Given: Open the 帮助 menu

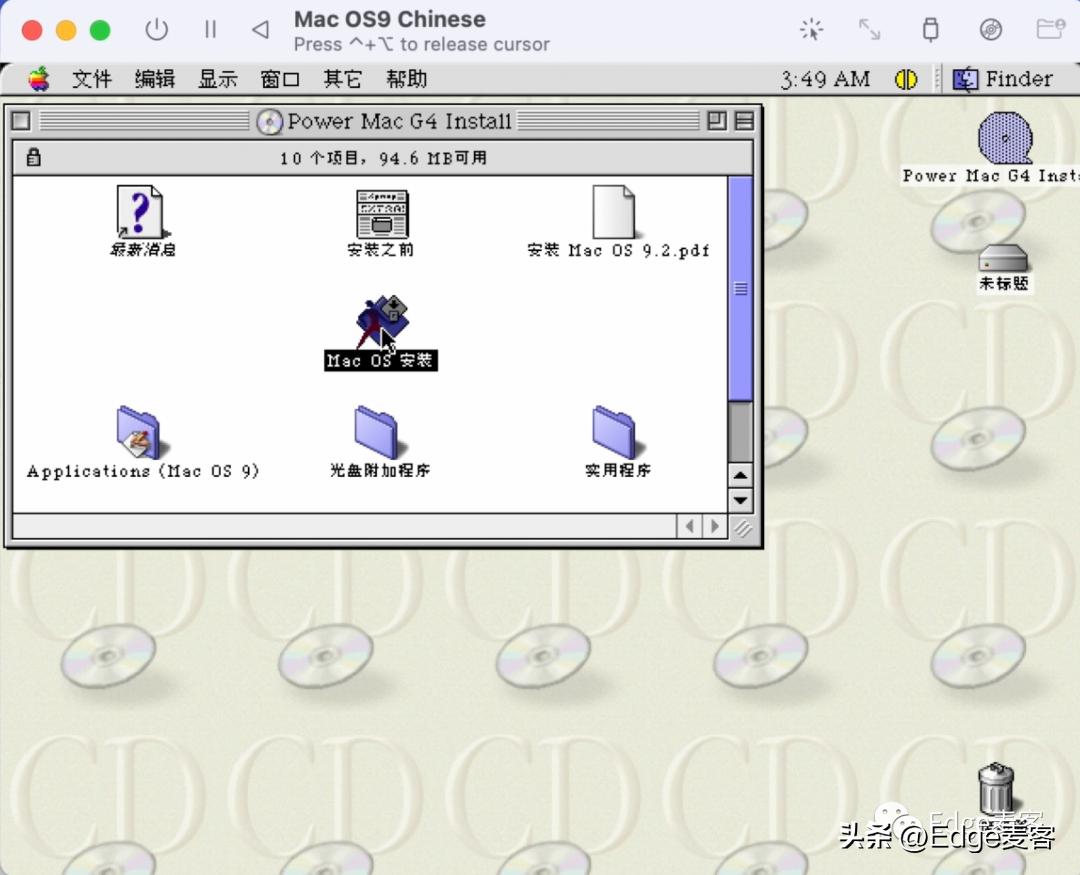Looking at the screenshot, I should [x=405, y=78].
